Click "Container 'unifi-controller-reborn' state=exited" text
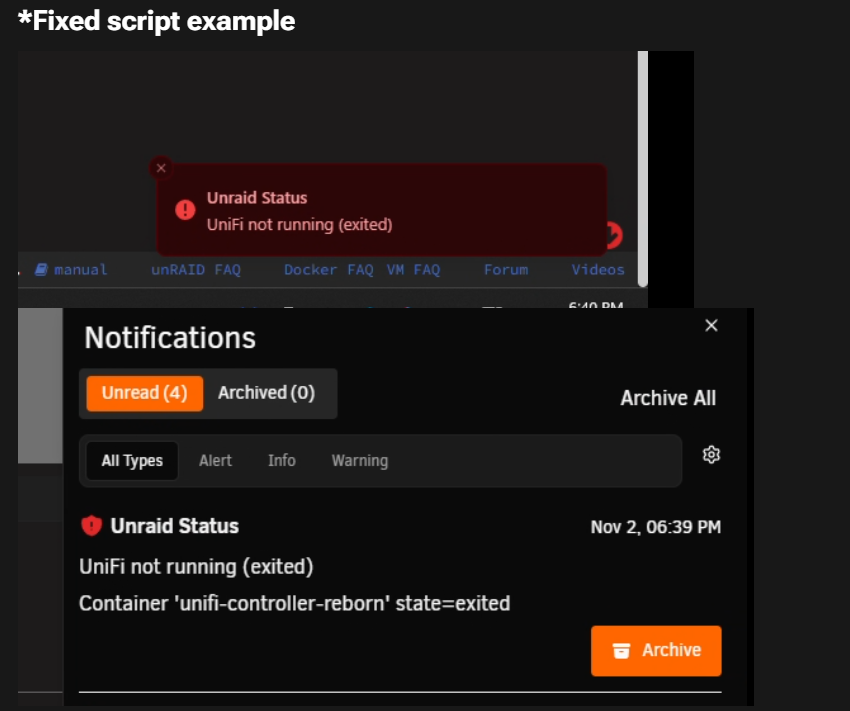Screen dimensions: 850x711 pyautogui.click(x=294, y=603)
